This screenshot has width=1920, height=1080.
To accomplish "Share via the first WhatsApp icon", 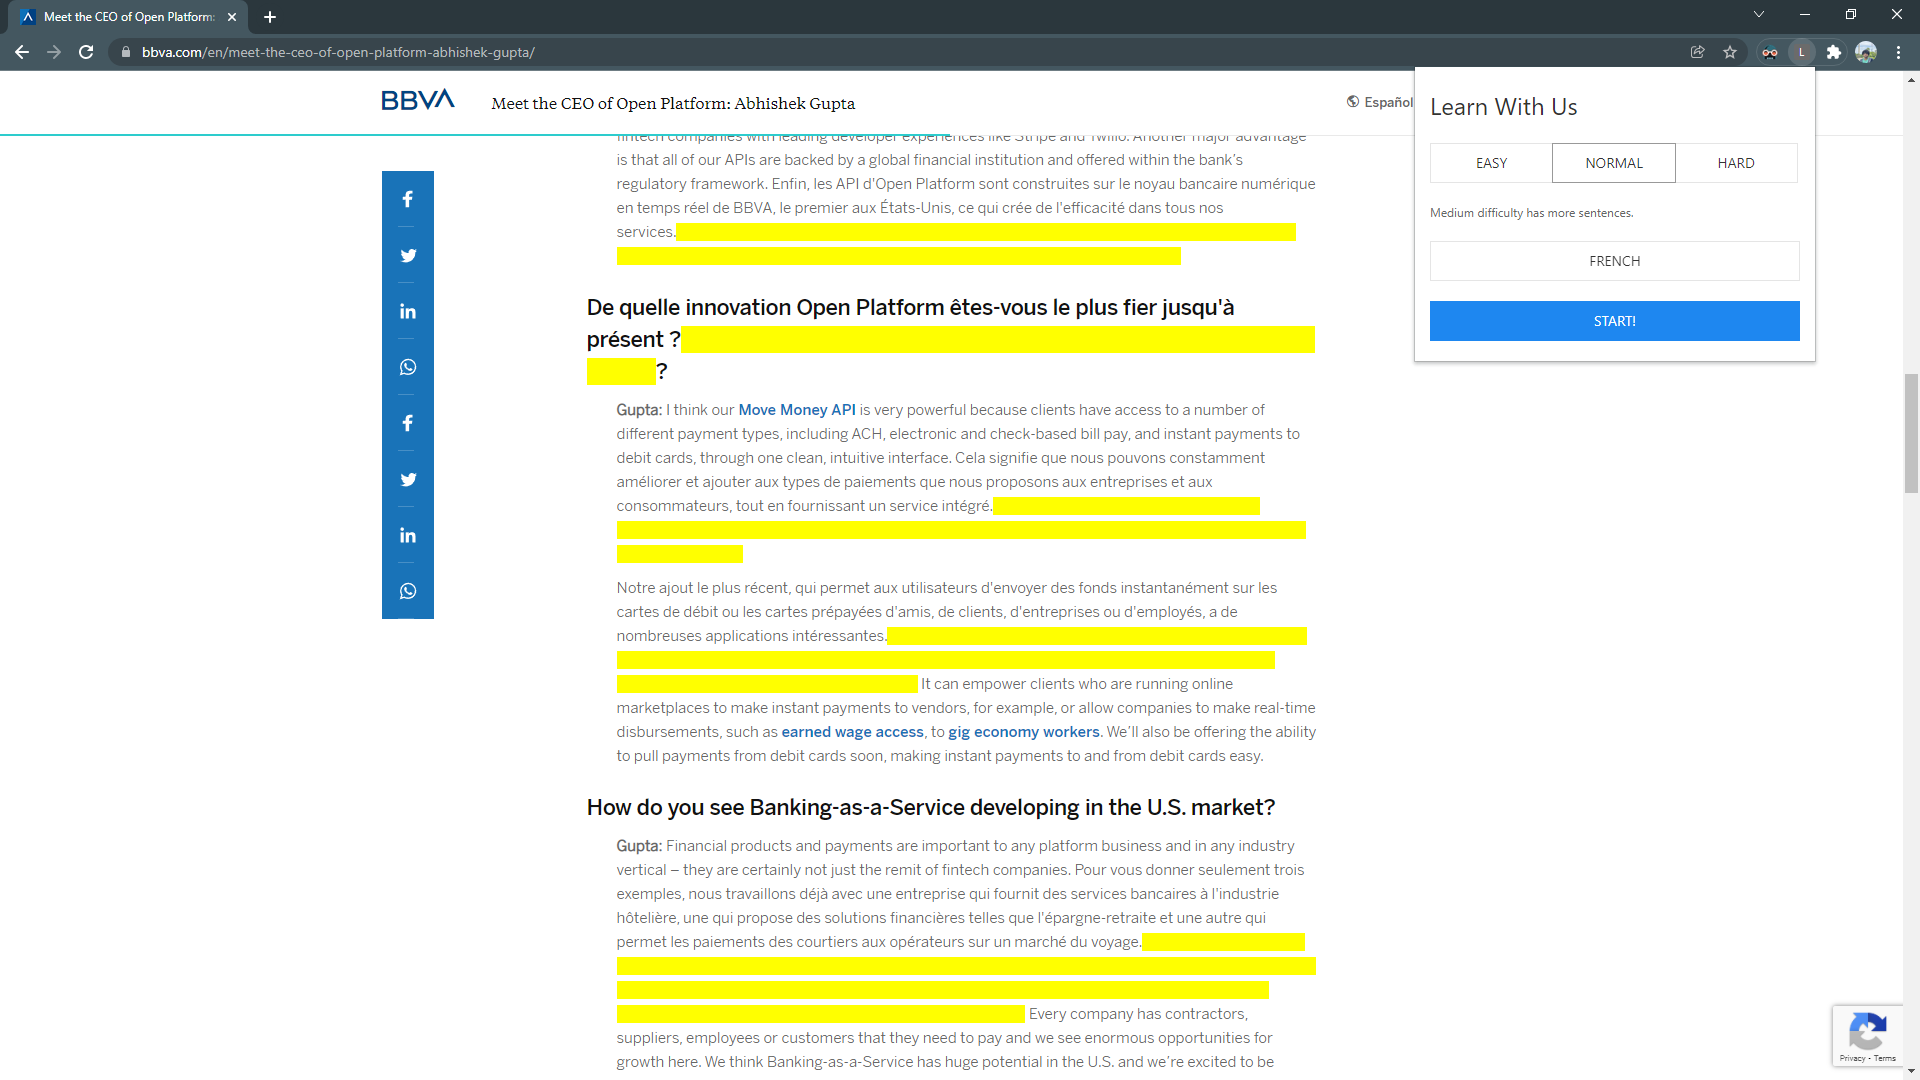I will coord(408,367).
